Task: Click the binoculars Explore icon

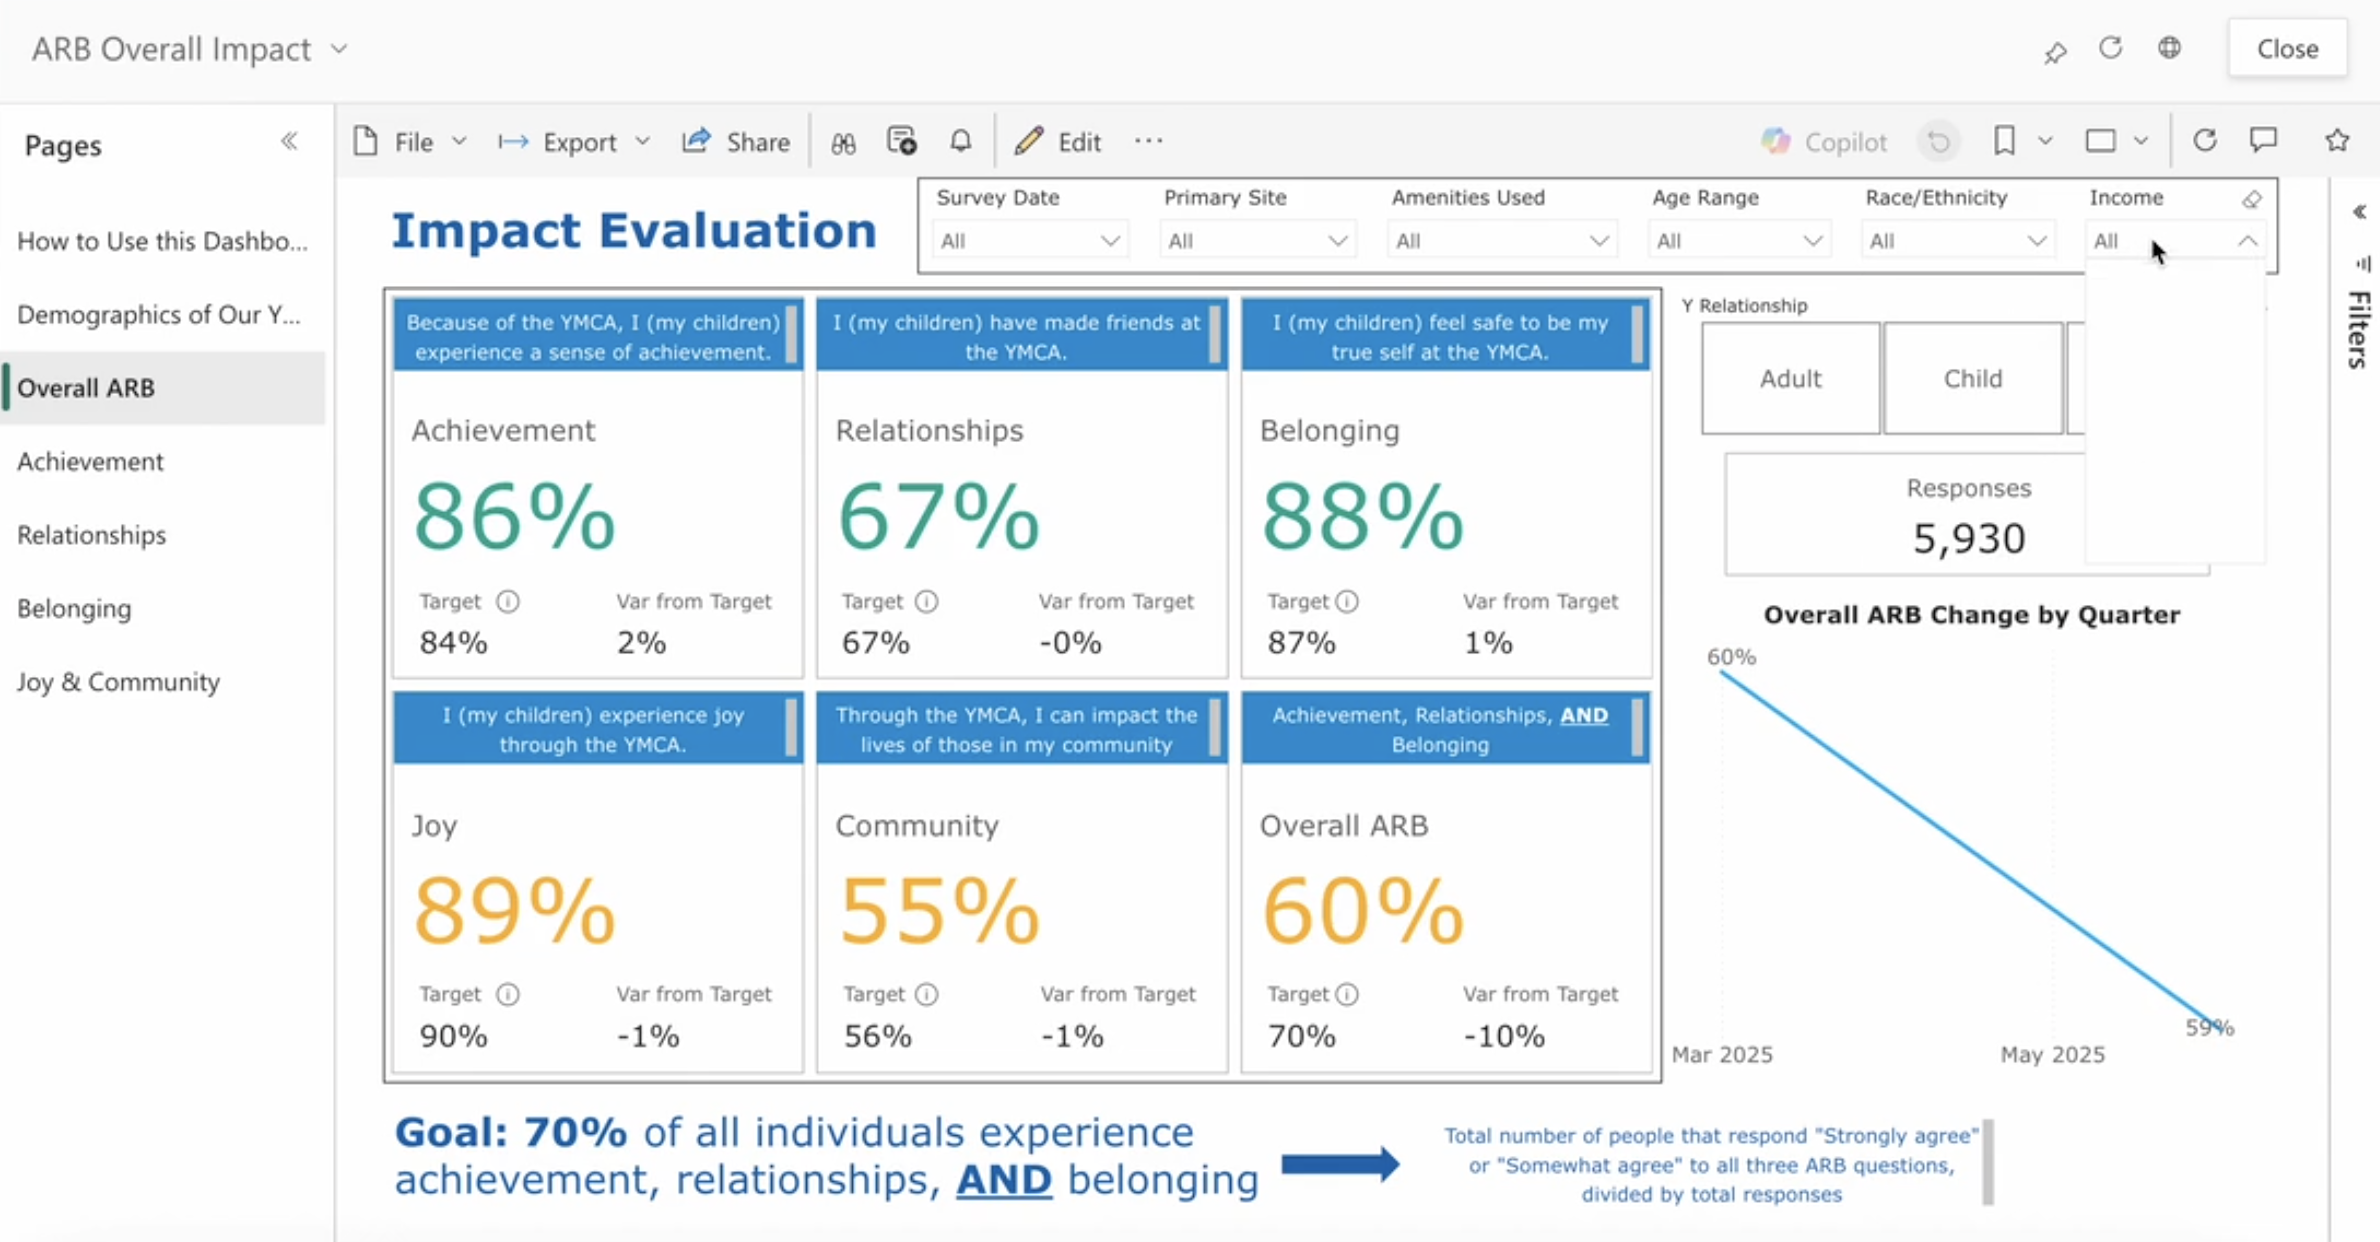Action: click(x=843, y=143)
